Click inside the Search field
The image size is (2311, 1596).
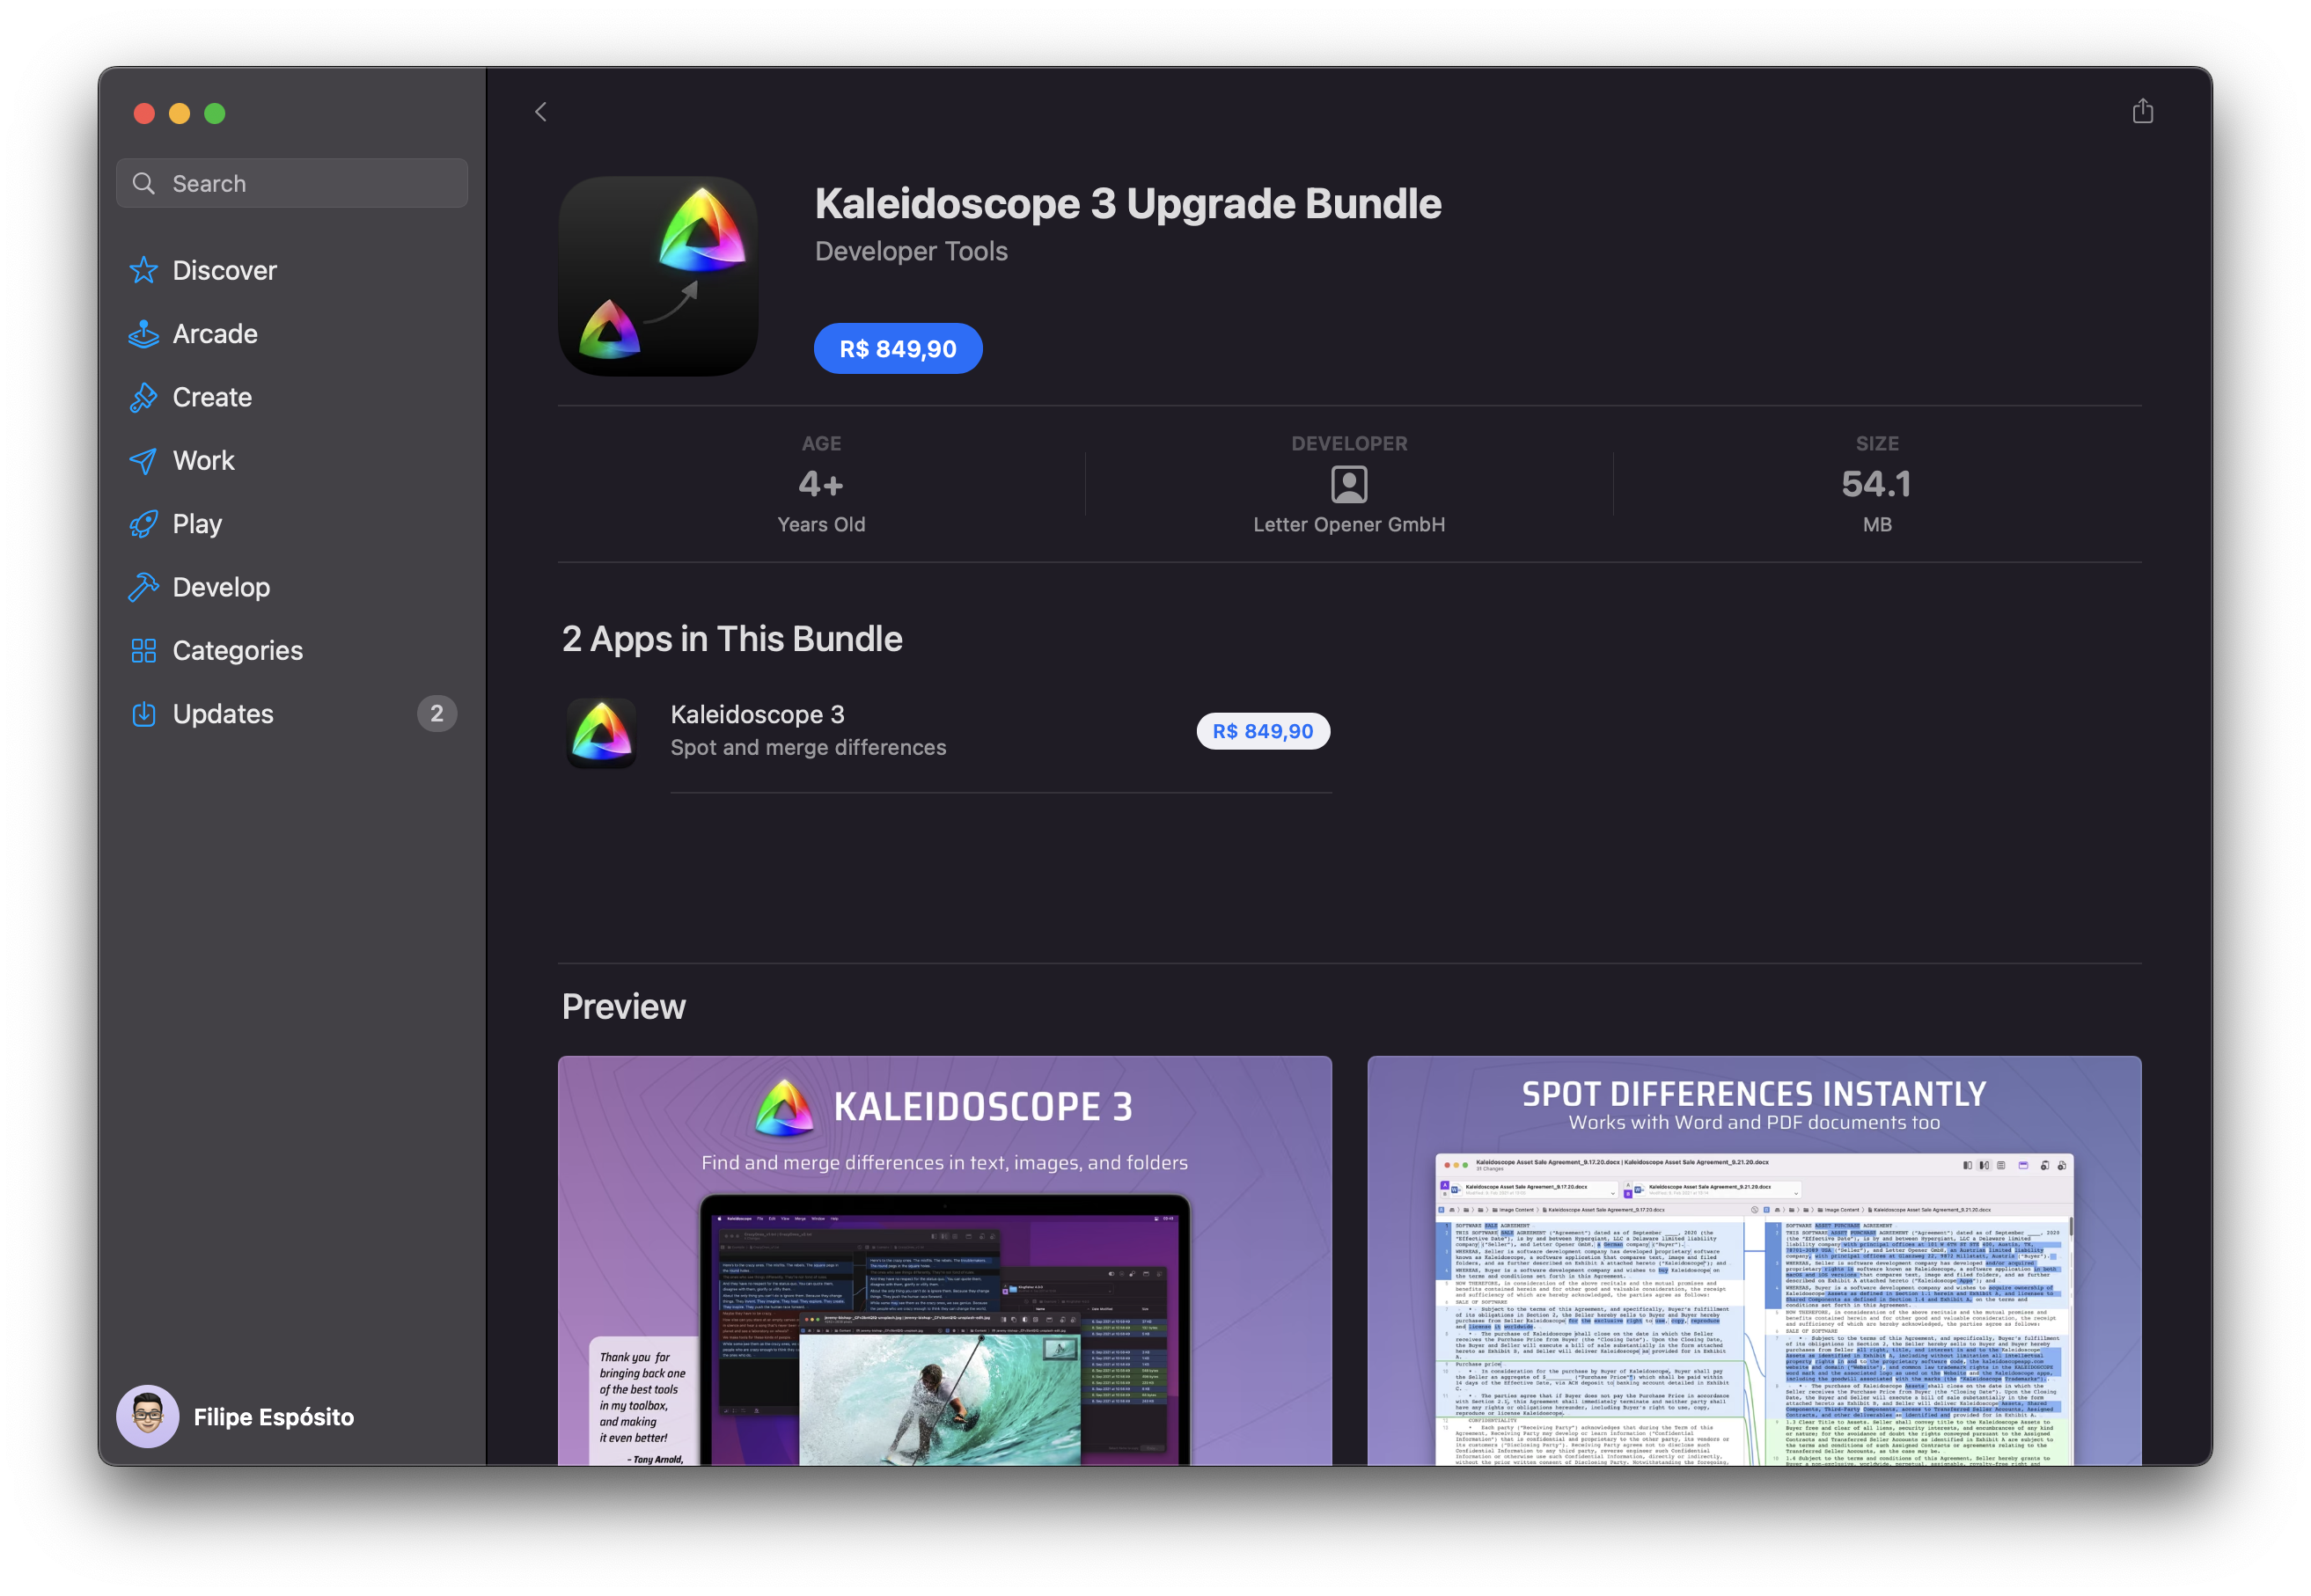coord(291,182)
